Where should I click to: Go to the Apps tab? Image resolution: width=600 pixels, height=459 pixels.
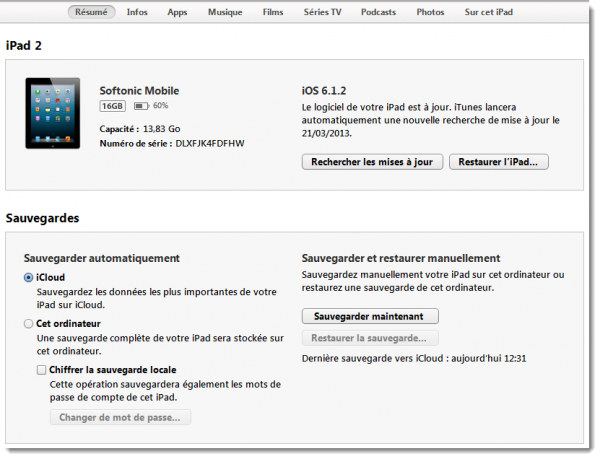177,12
